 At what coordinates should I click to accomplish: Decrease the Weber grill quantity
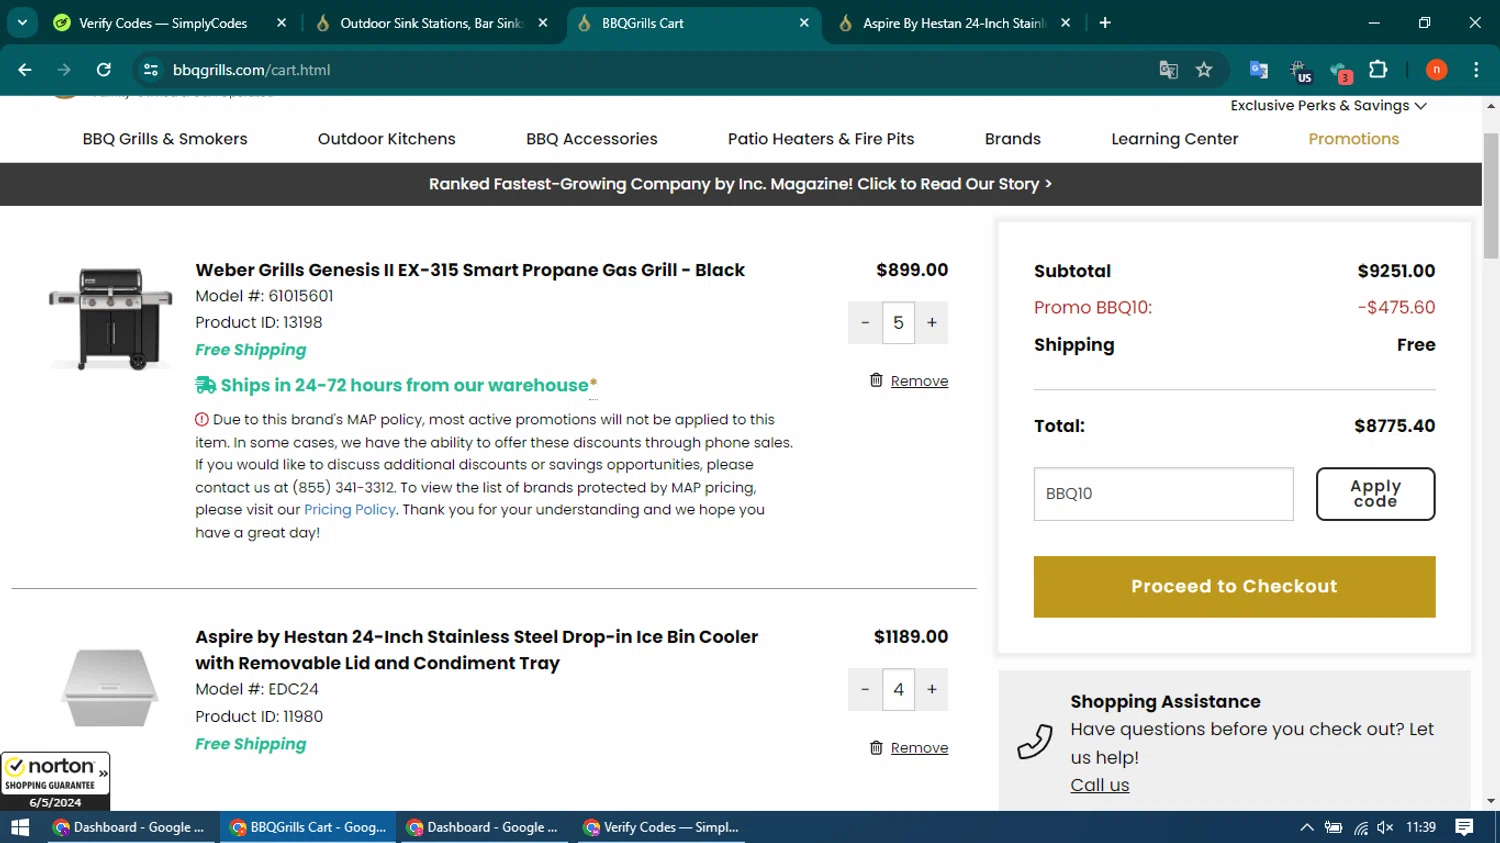[x=865, y=323]
